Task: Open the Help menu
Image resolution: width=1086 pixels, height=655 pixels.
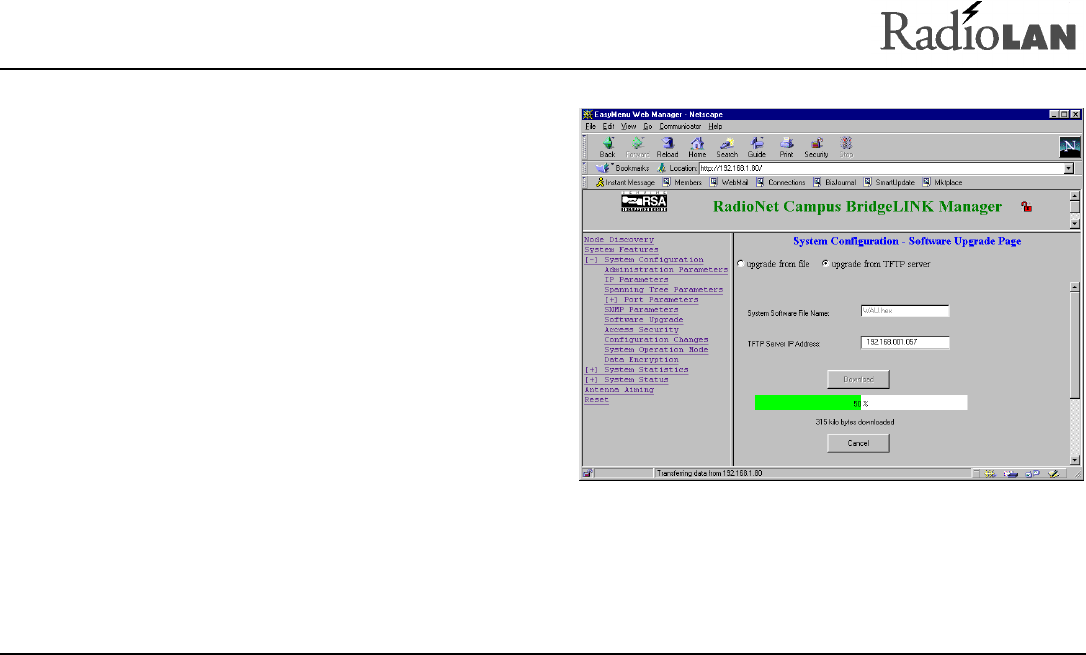Action: tap(715, 127)
